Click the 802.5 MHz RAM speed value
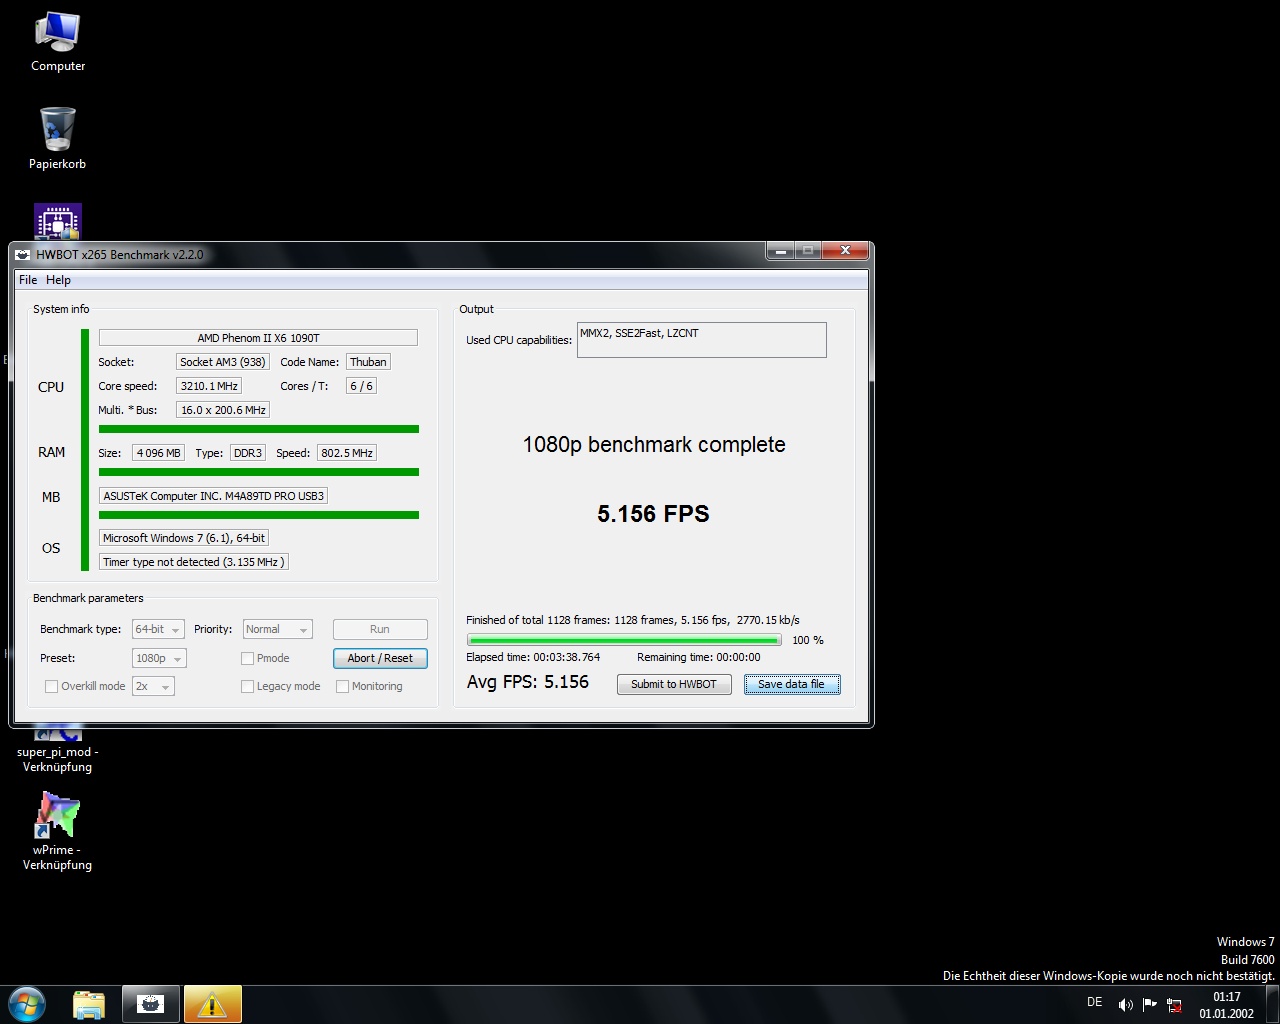Image resolution: width=1280 pixels, height=1024 pixels. pos(347,453)
